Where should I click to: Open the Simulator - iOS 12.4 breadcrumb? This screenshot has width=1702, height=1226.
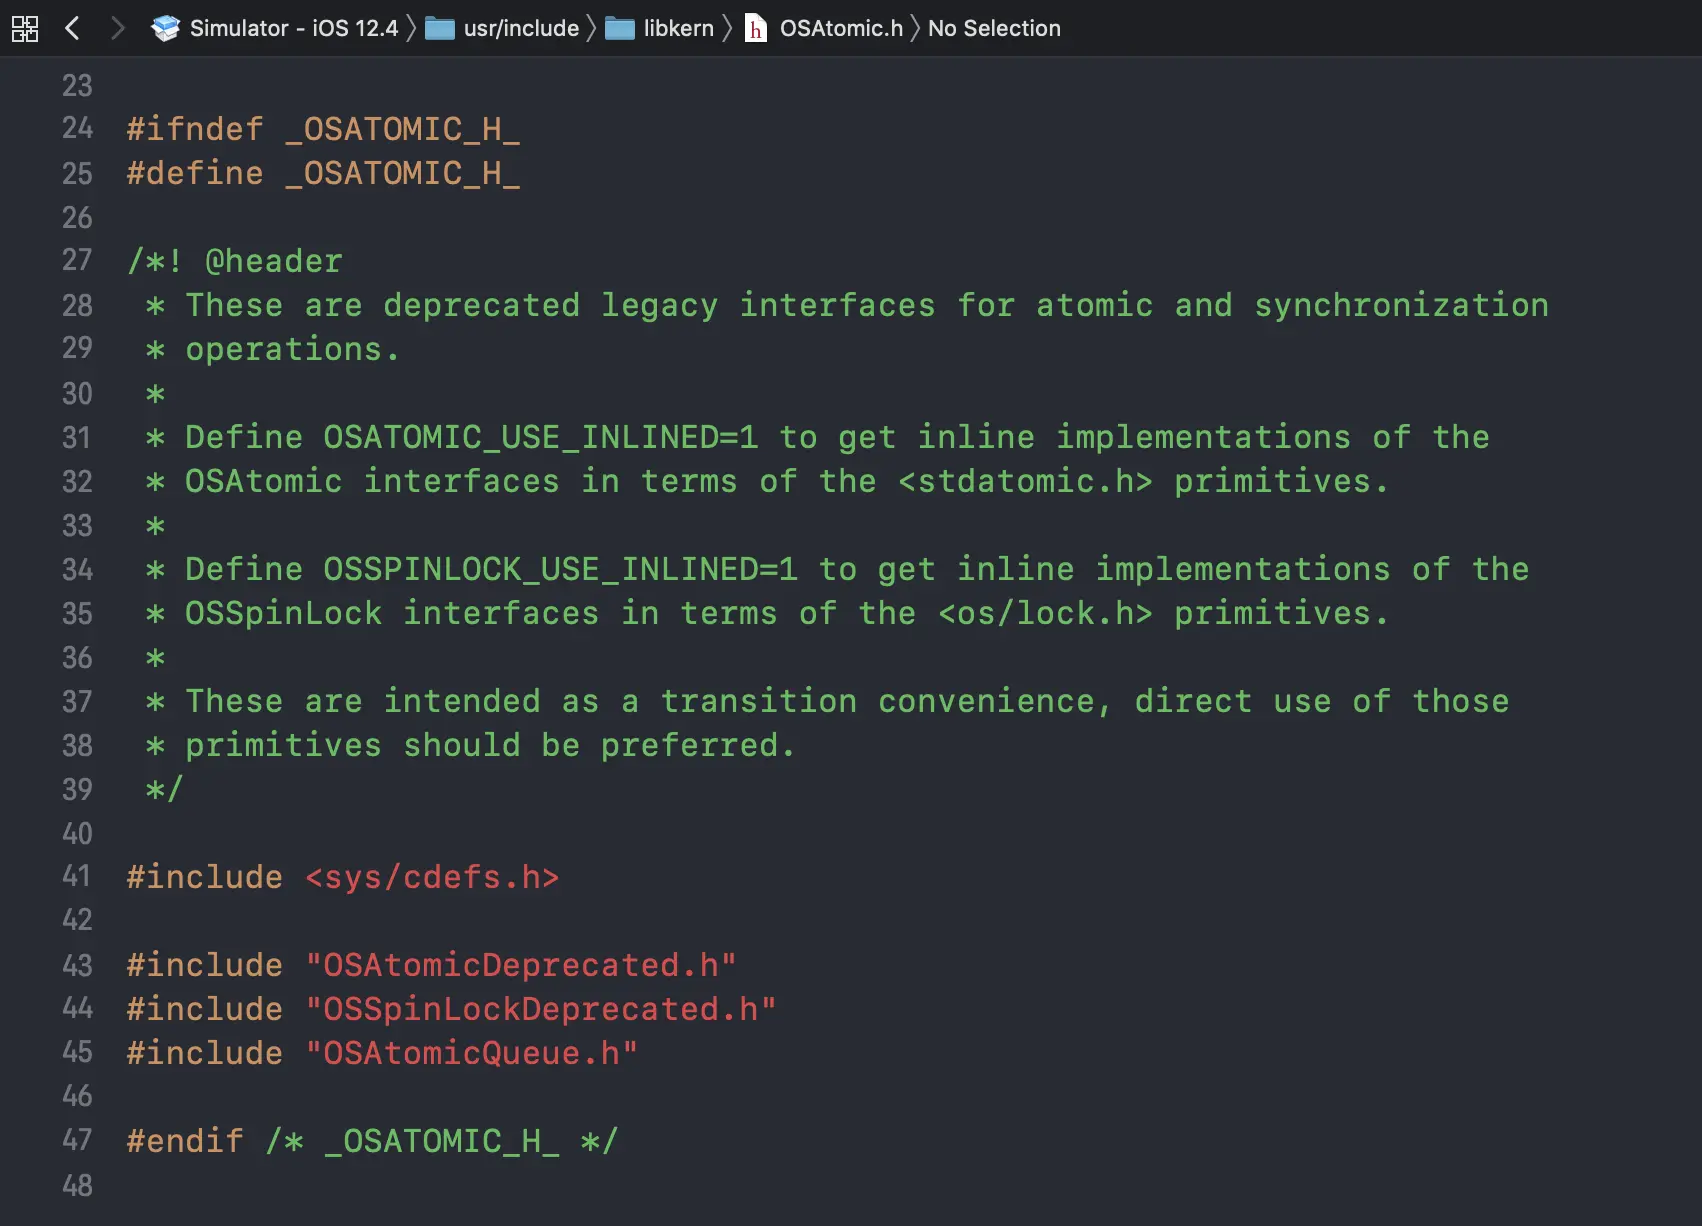point(294,28)
